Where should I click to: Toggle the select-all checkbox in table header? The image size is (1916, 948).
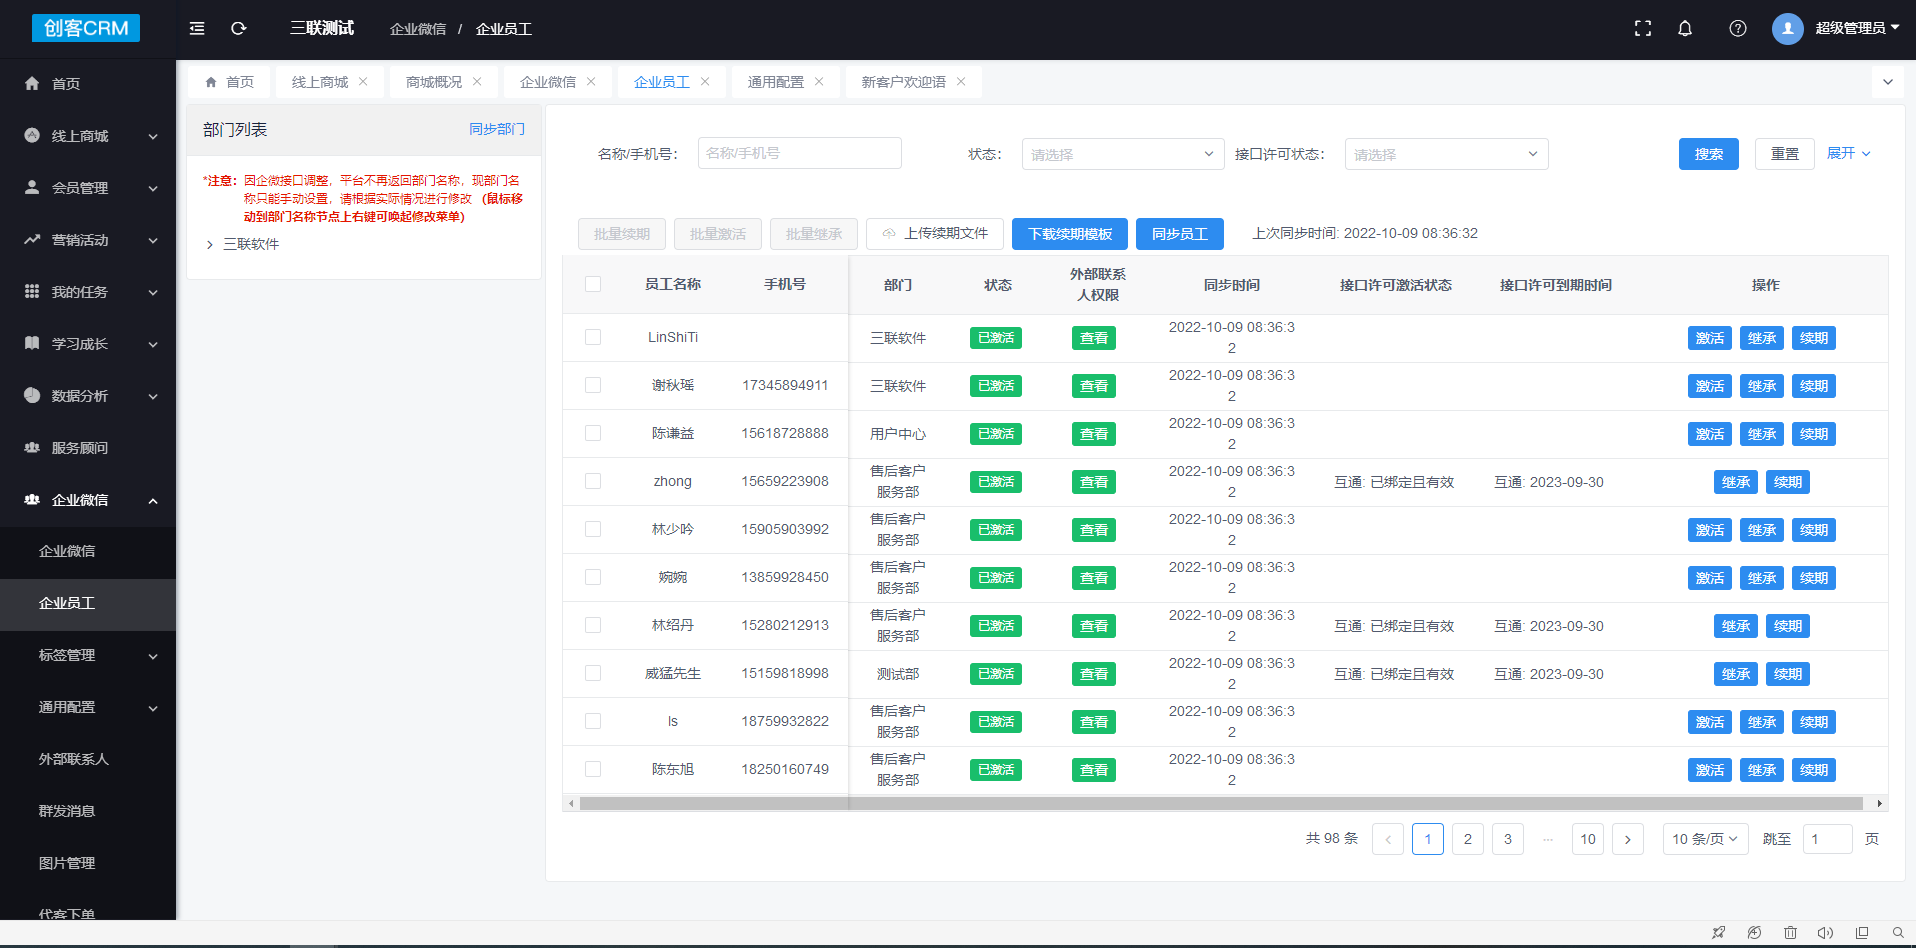coord(593,284)
